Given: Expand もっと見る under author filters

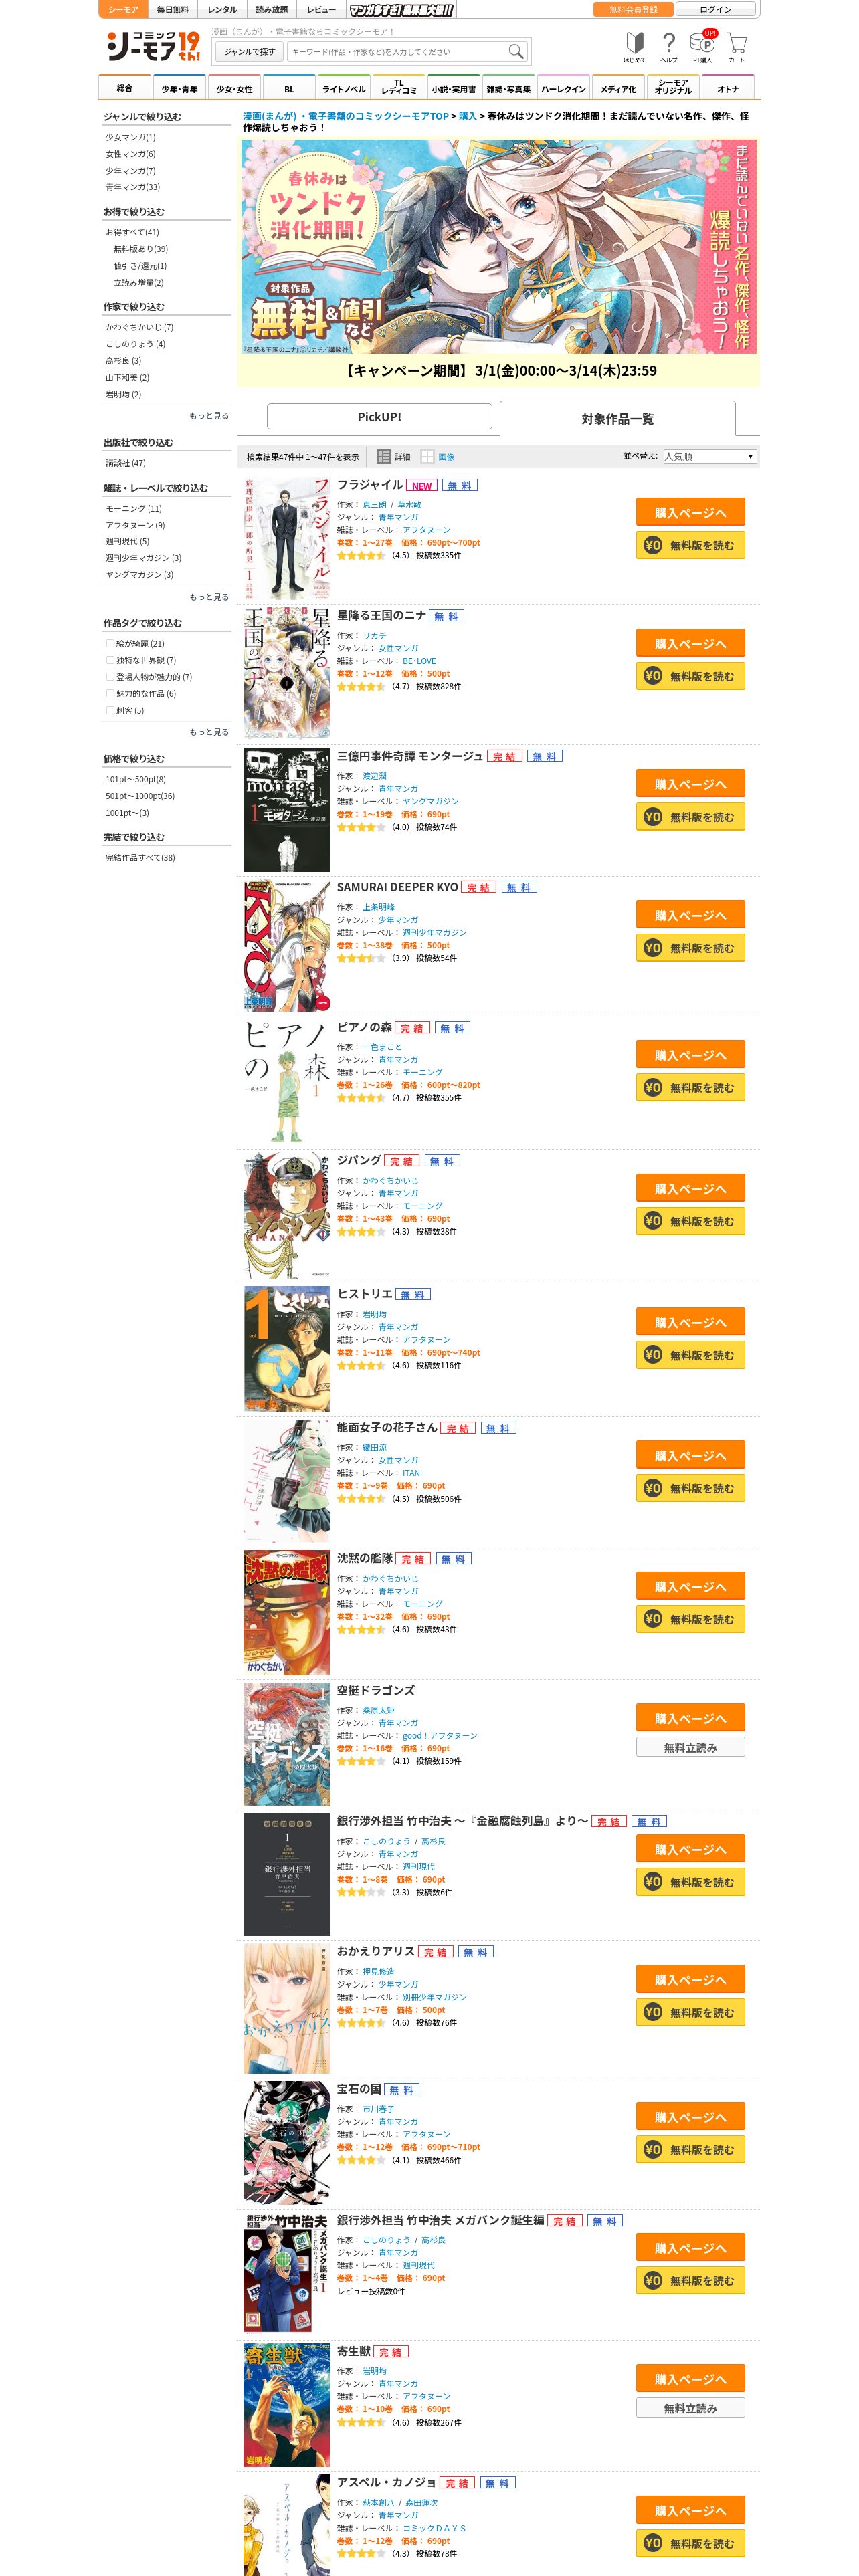Looking at the screenshot, I should click(x=209, y=416).
